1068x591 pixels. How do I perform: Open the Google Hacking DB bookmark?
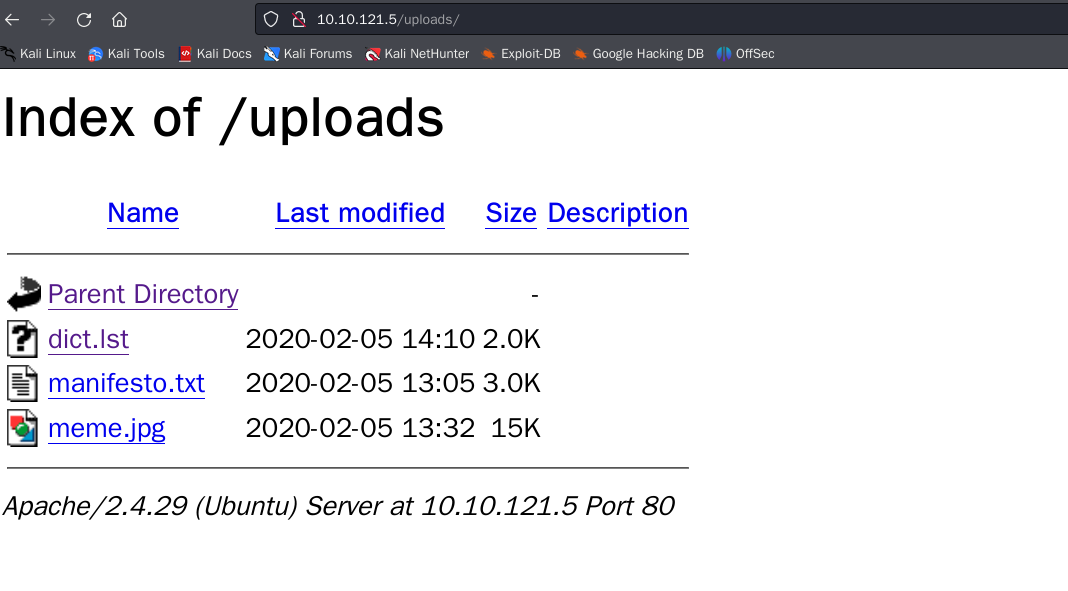pyautogui.click(x=639, y=53)
